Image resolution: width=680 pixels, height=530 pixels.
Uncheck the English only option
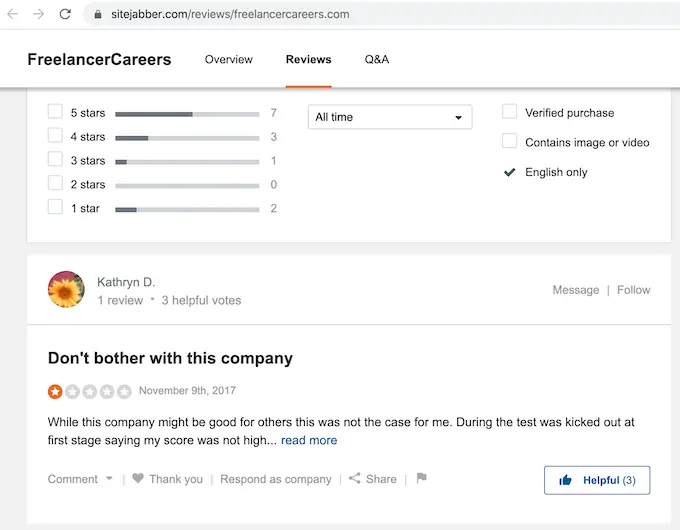(510, 172)
